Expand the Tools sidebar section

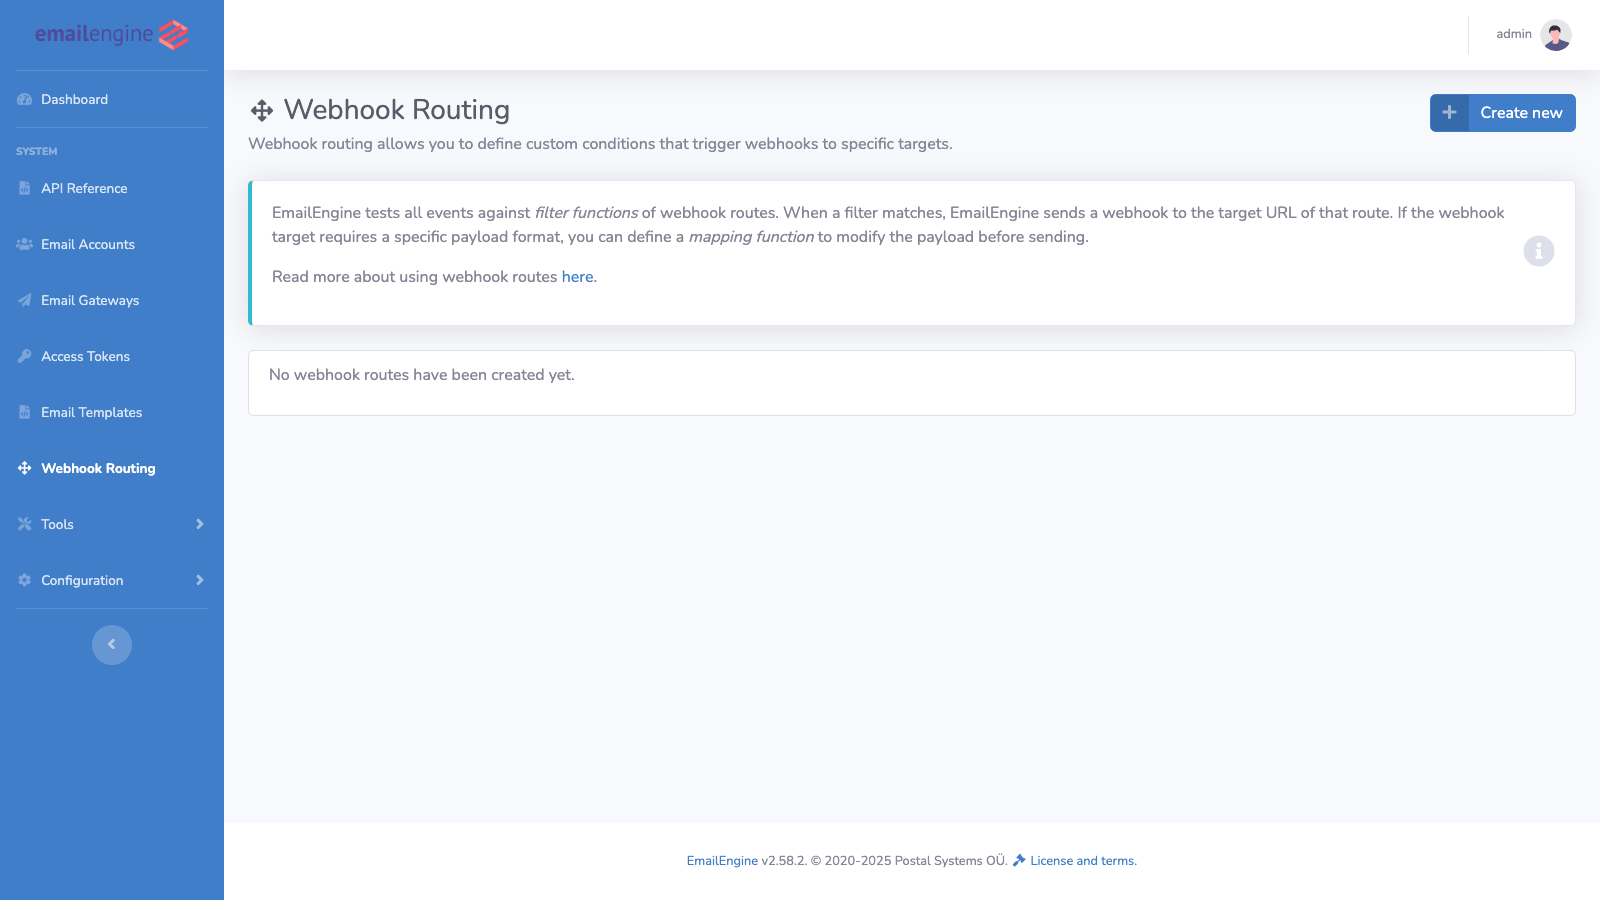coord(199,524)
